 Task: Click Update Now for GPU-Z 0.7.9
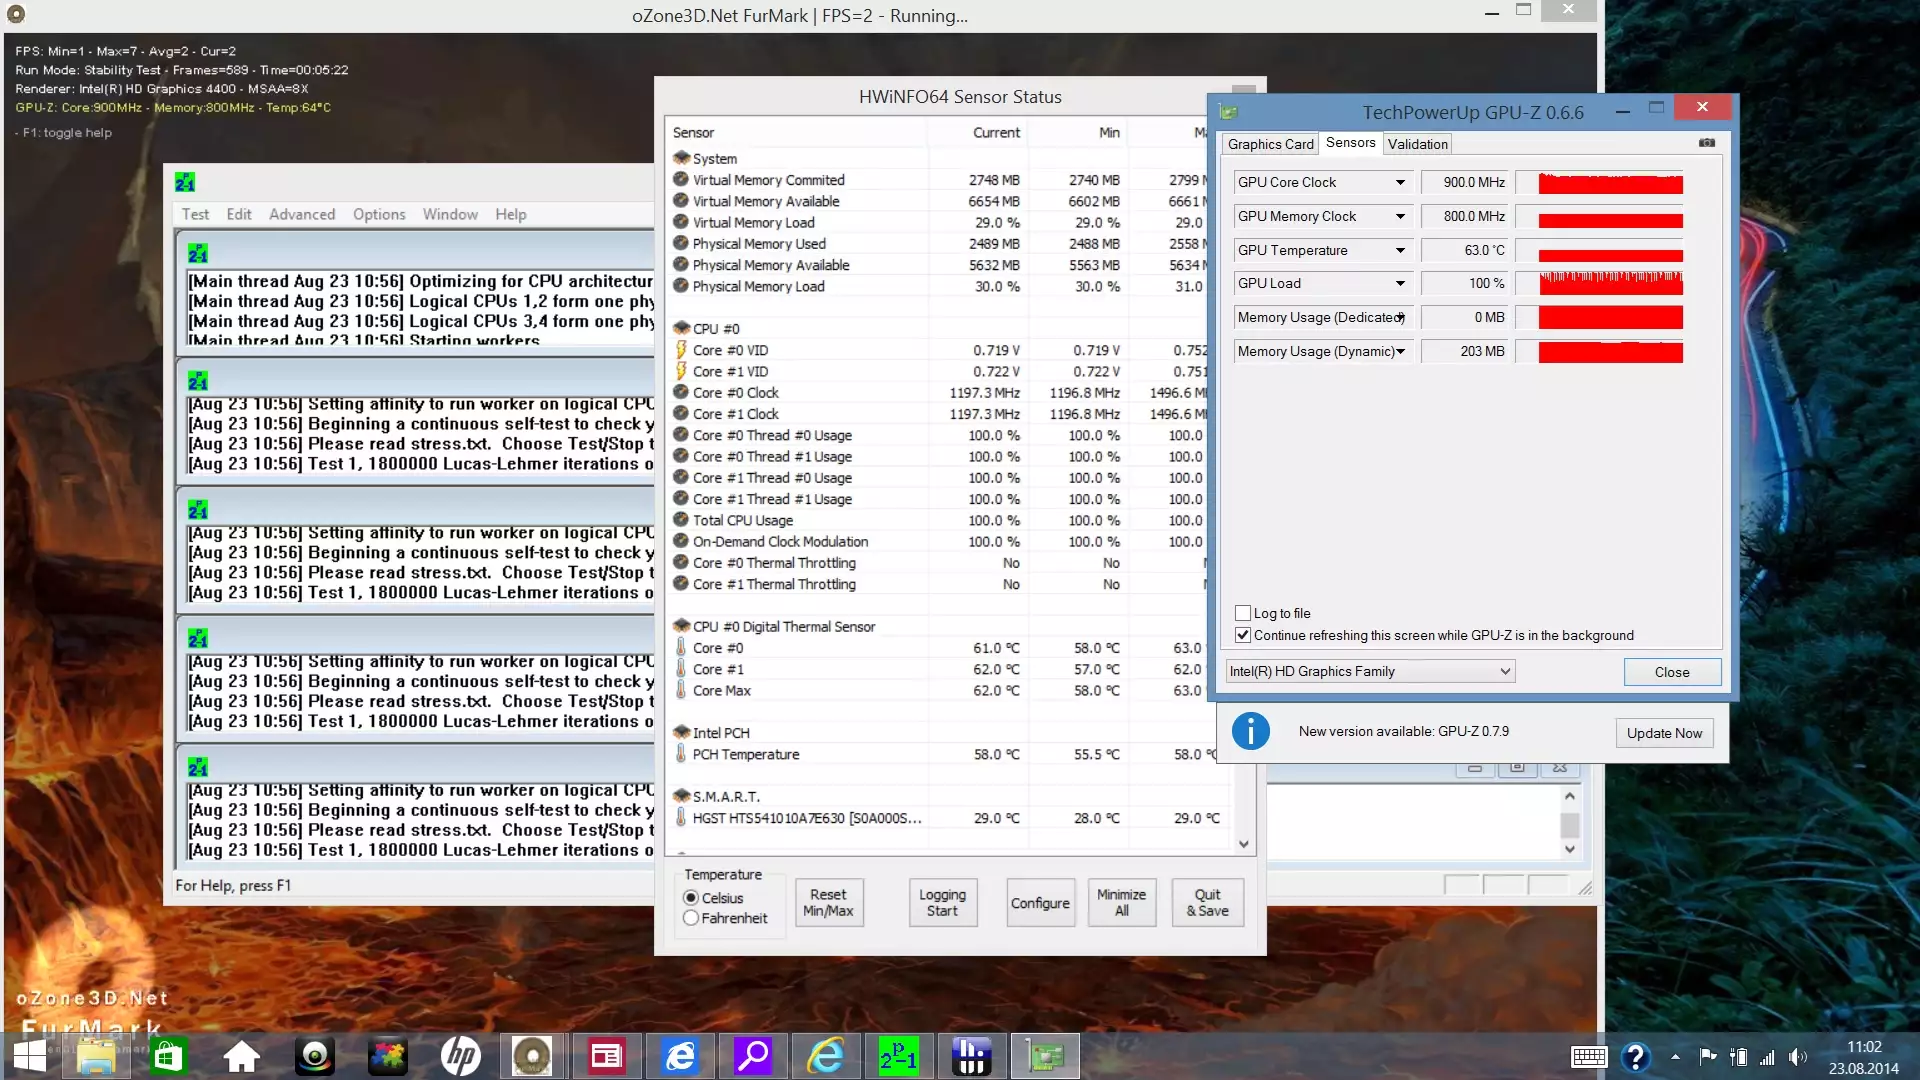click(x=1664, y=733)
